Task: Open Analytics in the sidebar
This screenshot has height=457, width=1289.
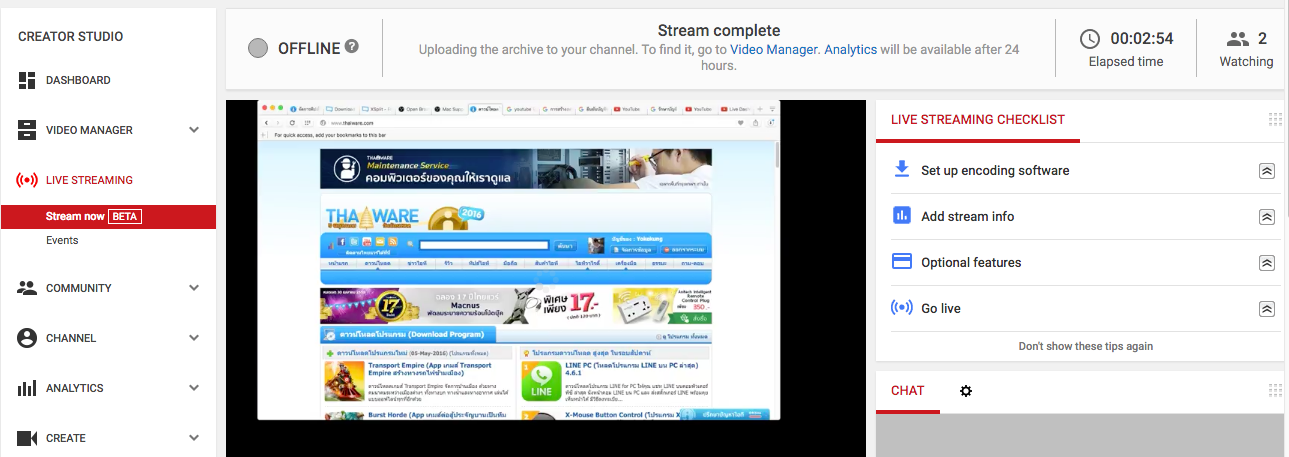Action: pos(75,388)
